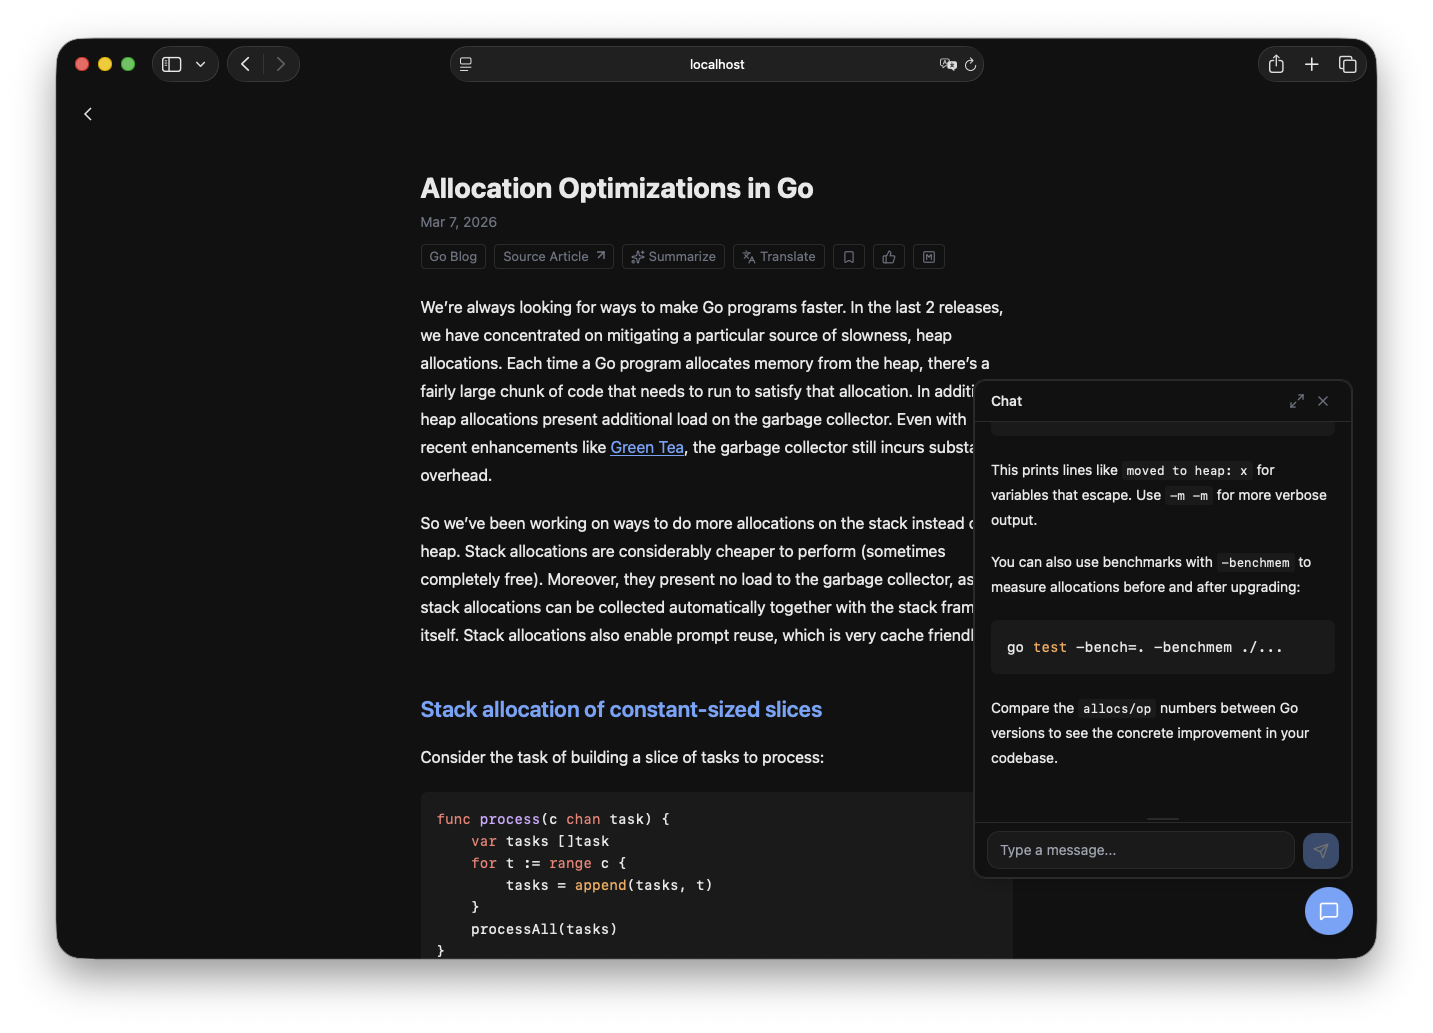Expand the Chat panel to fullscreen
The height and width of the screenshot is (1033, 1433).
click(1297, 400)
